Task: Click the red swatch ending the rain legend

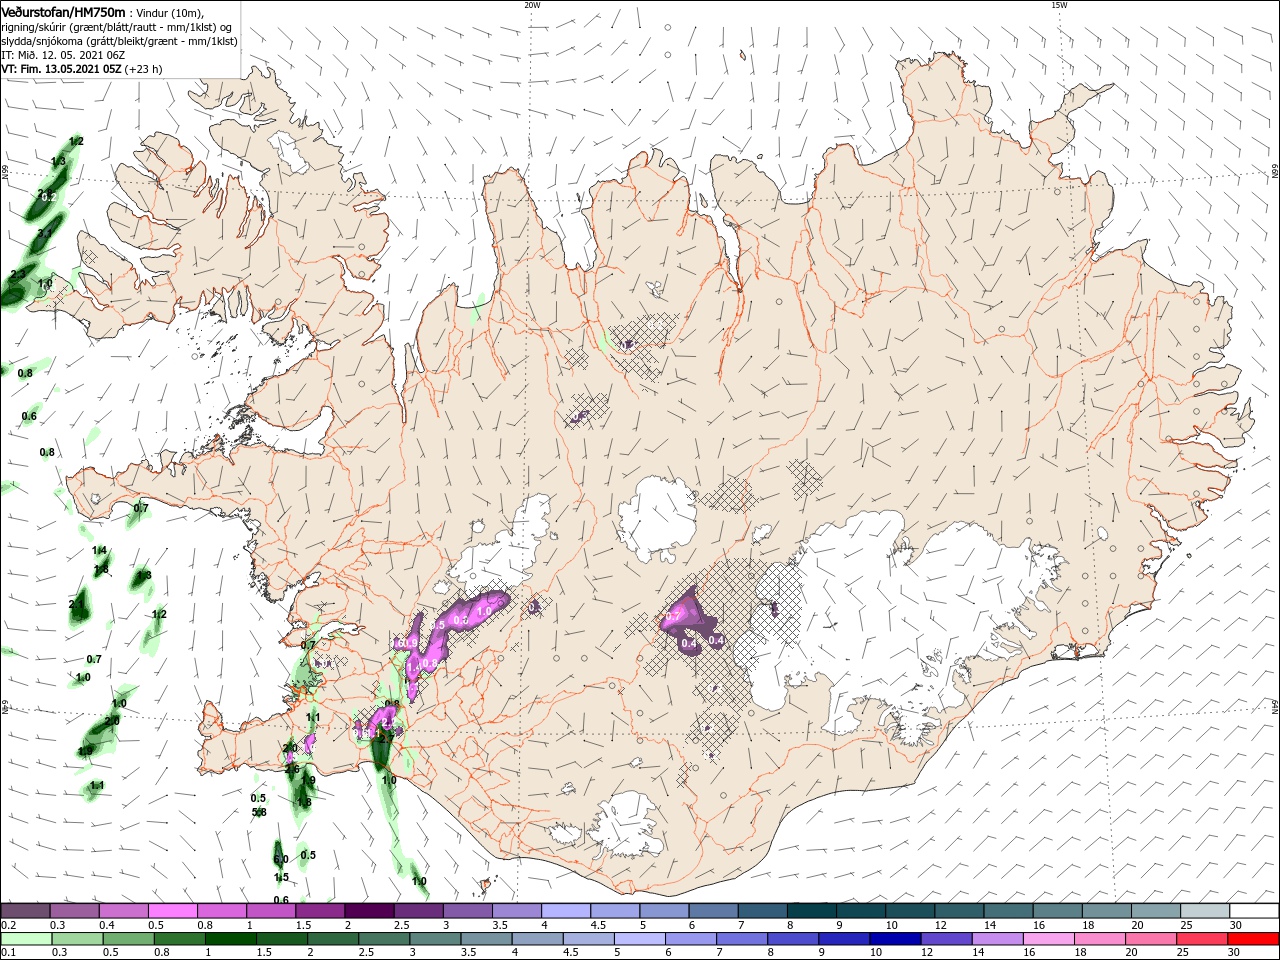Action: (x=1254, y=939)
